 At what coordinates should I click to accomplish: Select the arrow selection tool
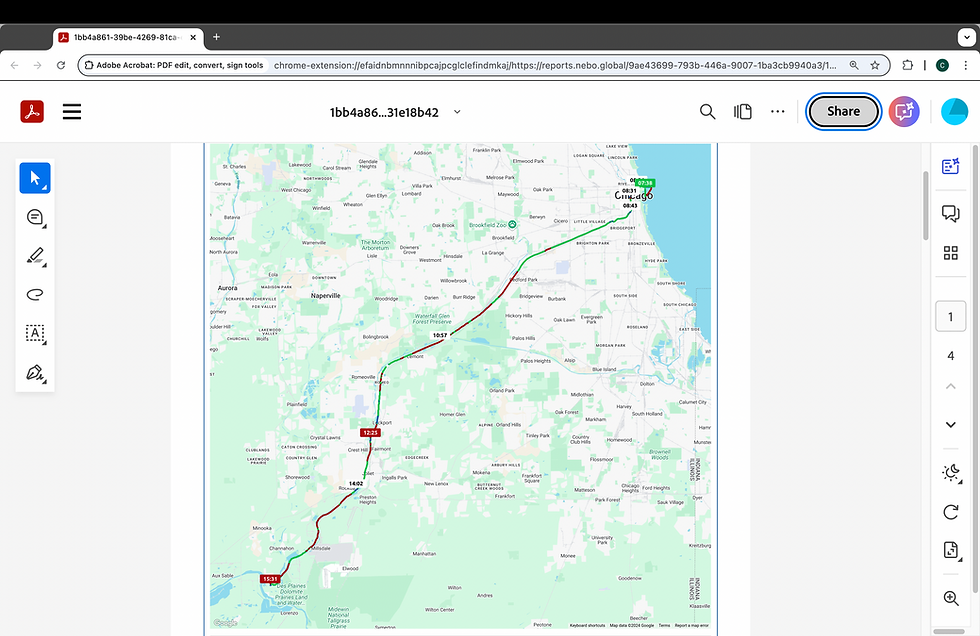click(x=35, y=178)
